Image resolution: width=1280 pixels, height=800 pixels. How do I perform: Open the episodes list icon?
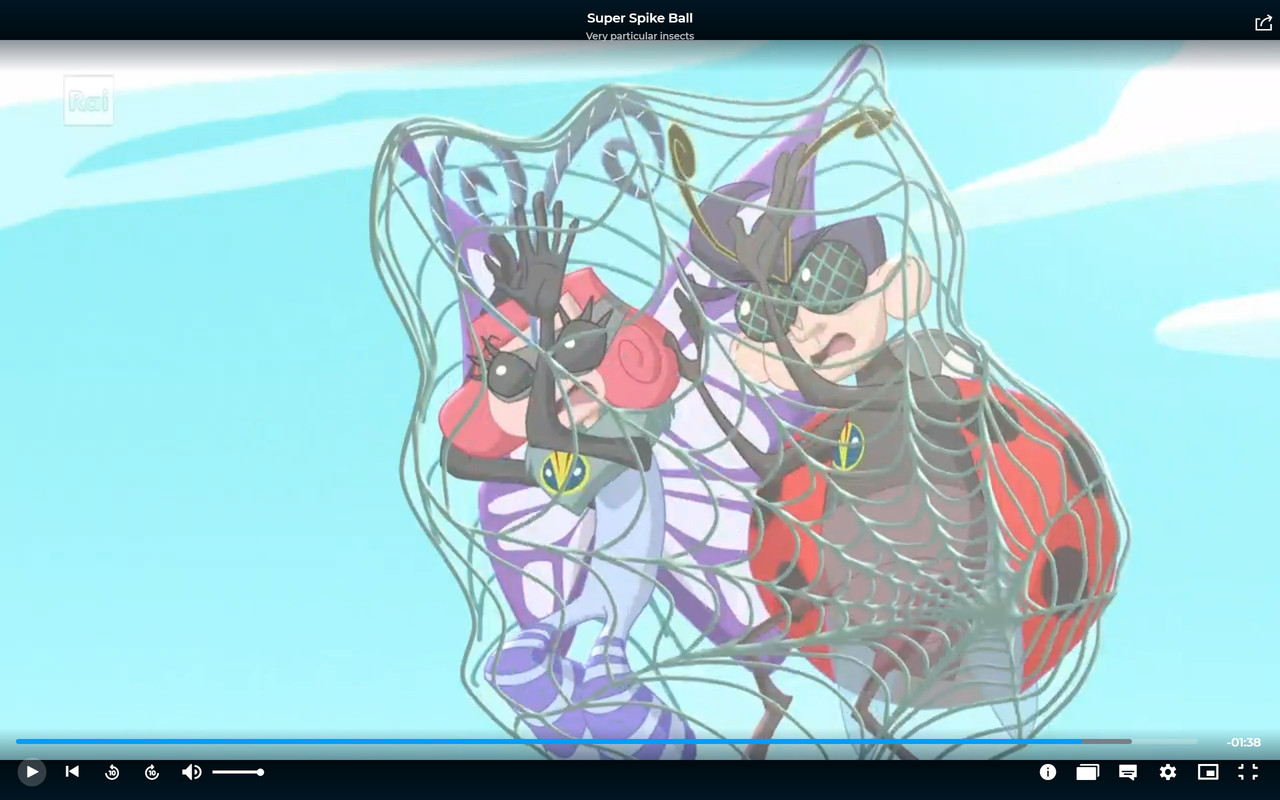coord(1088,772)
